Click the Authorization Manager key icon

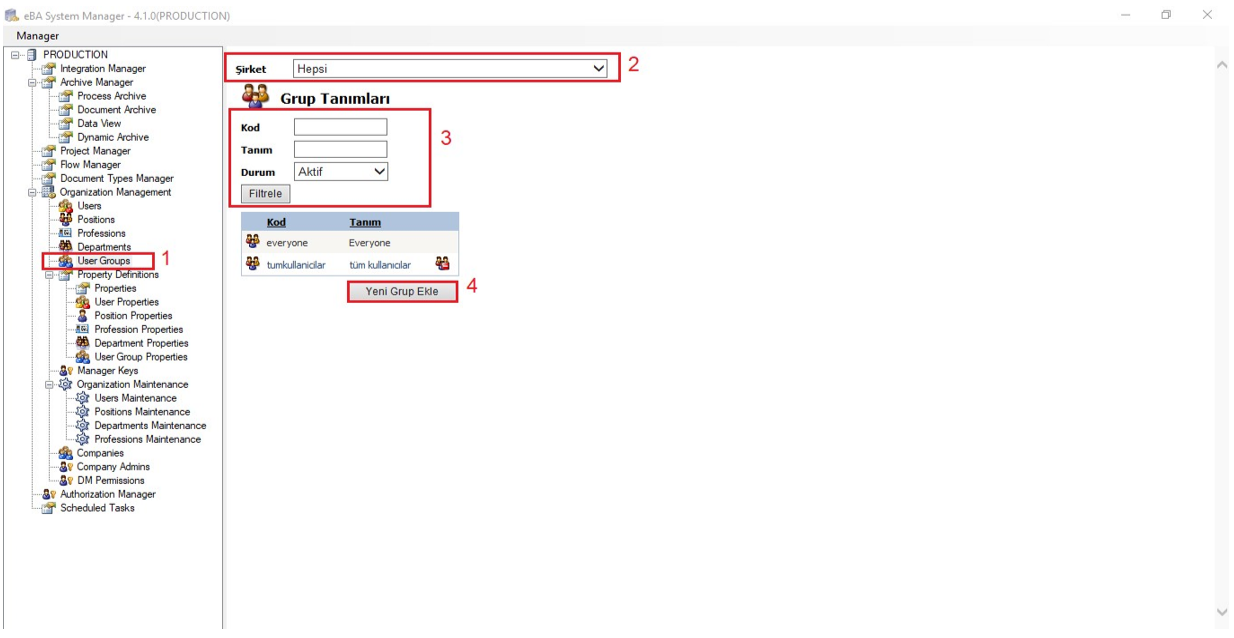49,494
